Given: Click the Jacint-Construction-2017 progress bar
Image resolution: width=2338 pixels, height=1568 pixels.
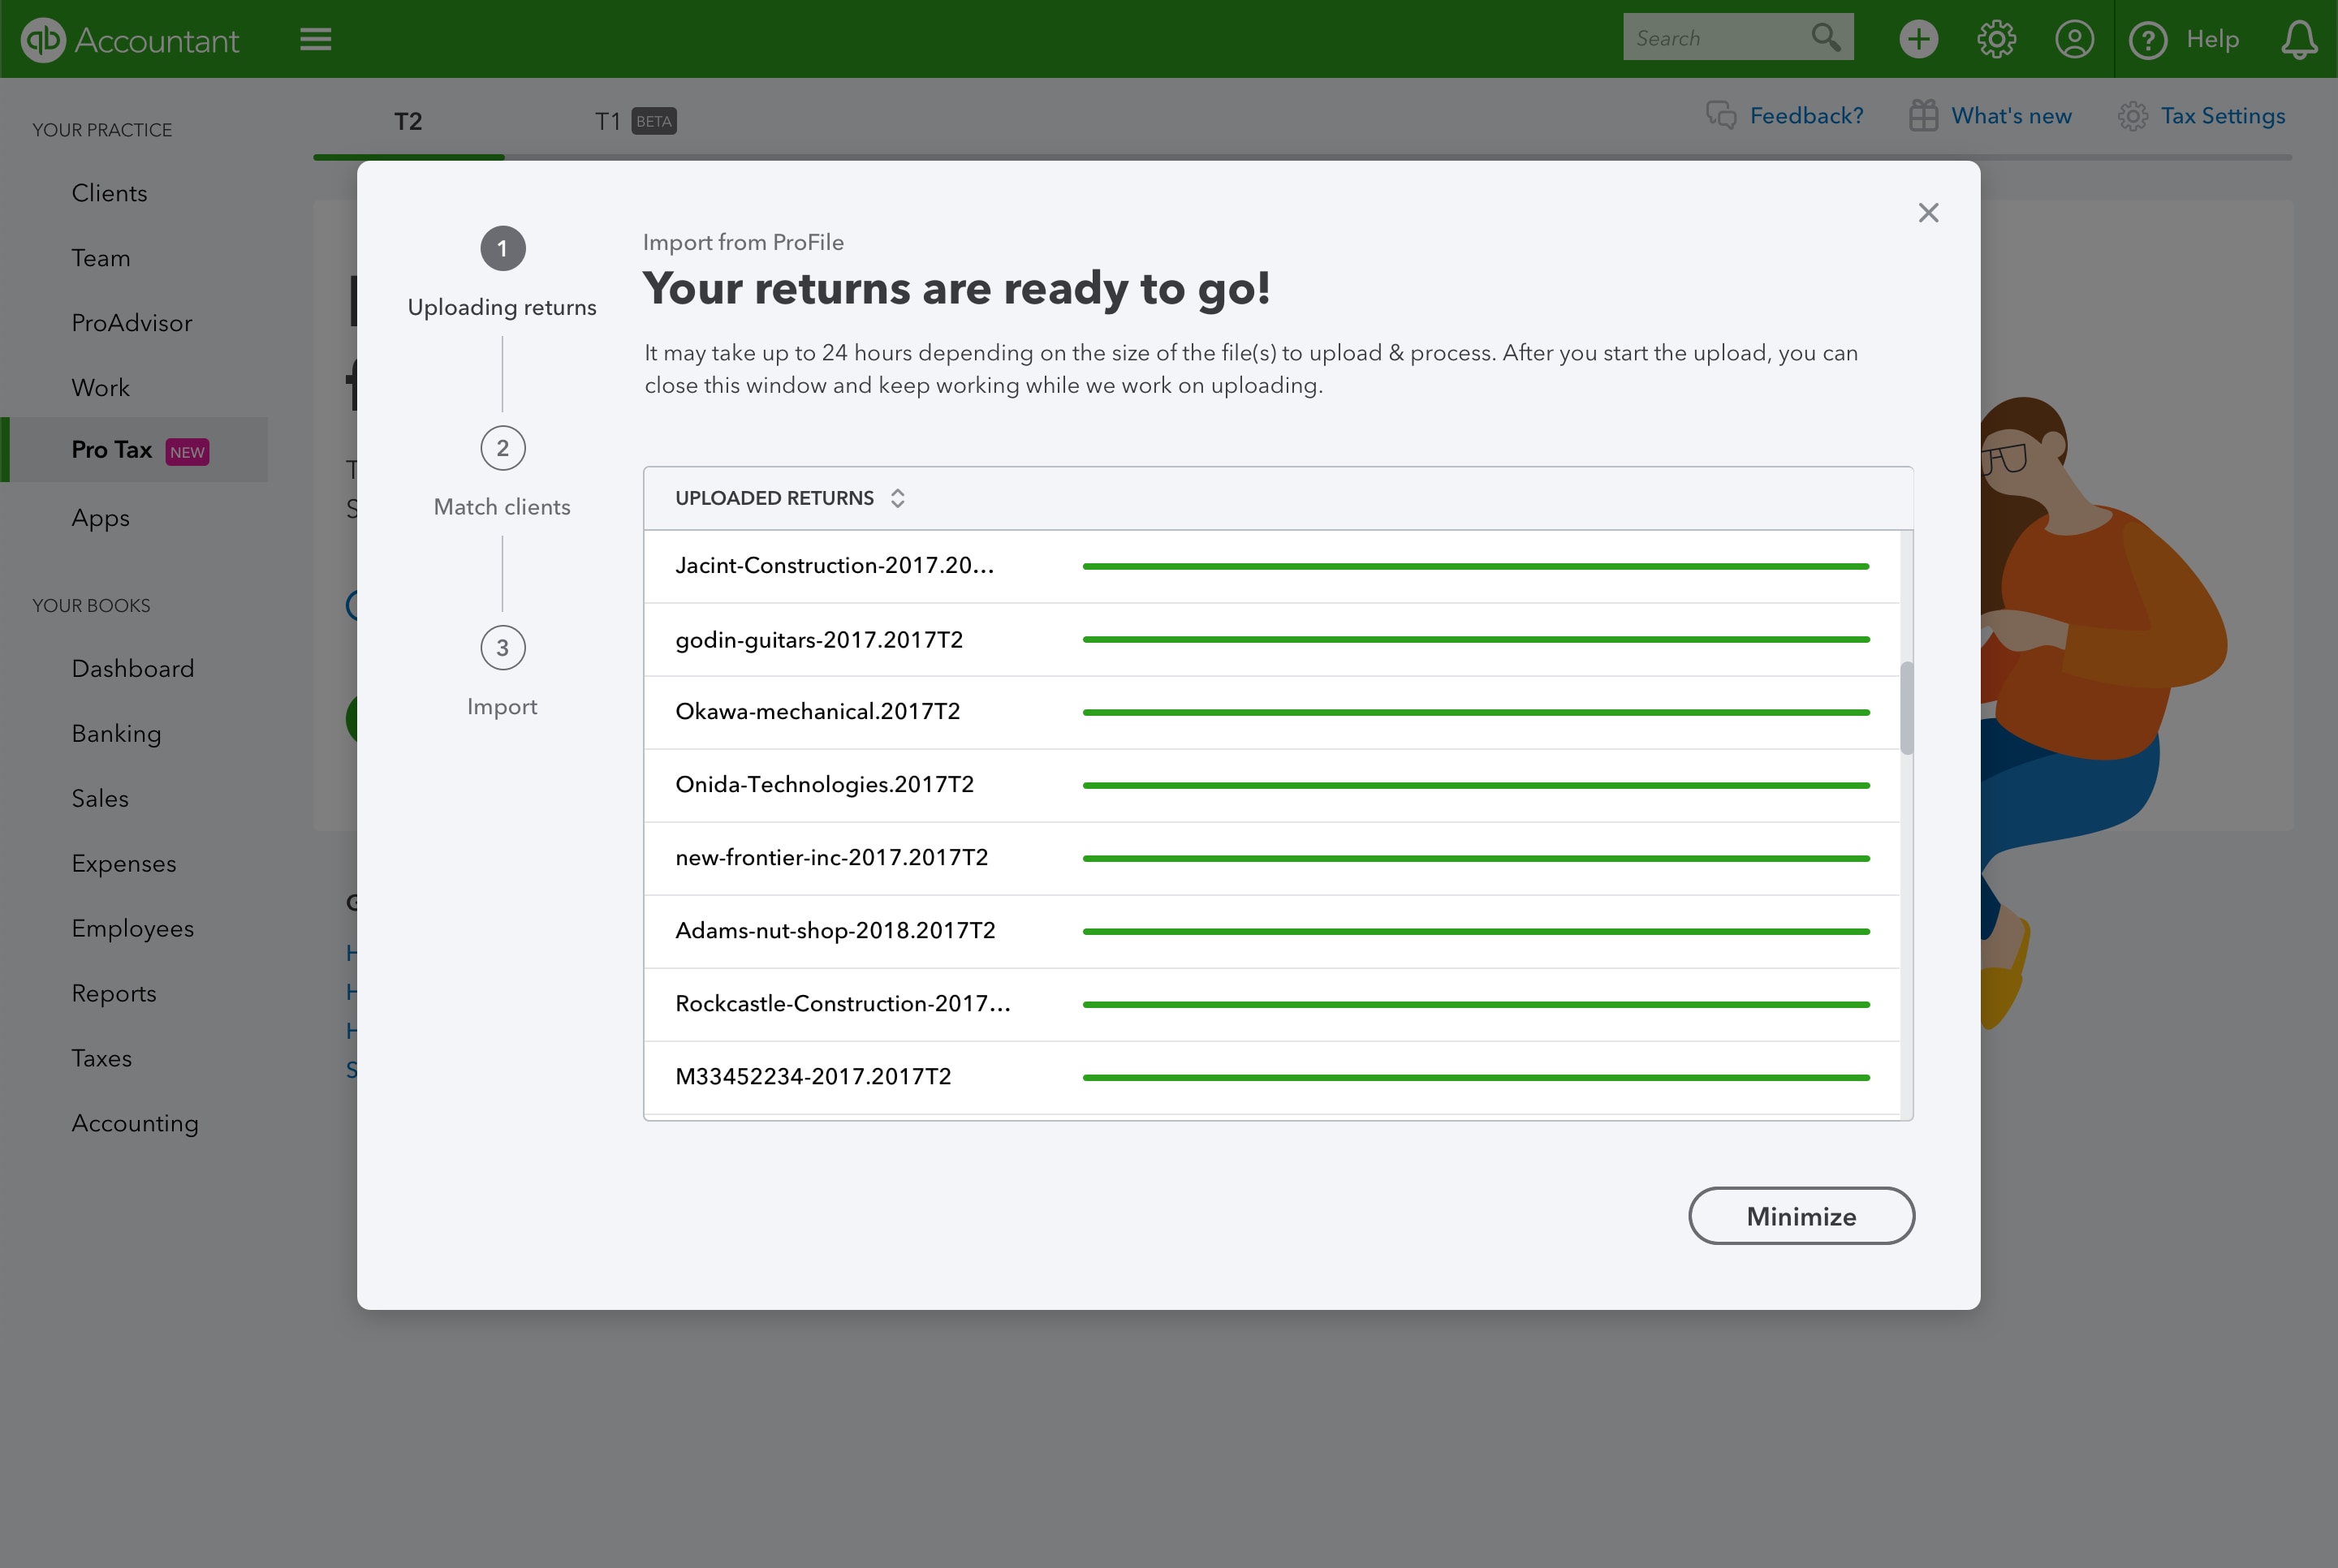Looking at the screenshot, I should click(x=1476, y=566).
